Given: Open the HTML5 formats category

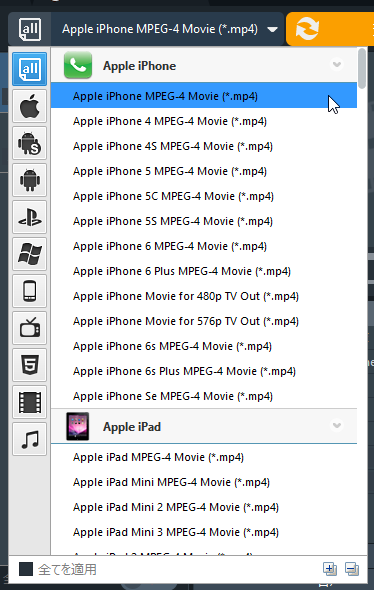Looking at the screenshot, I should [29, 365].
